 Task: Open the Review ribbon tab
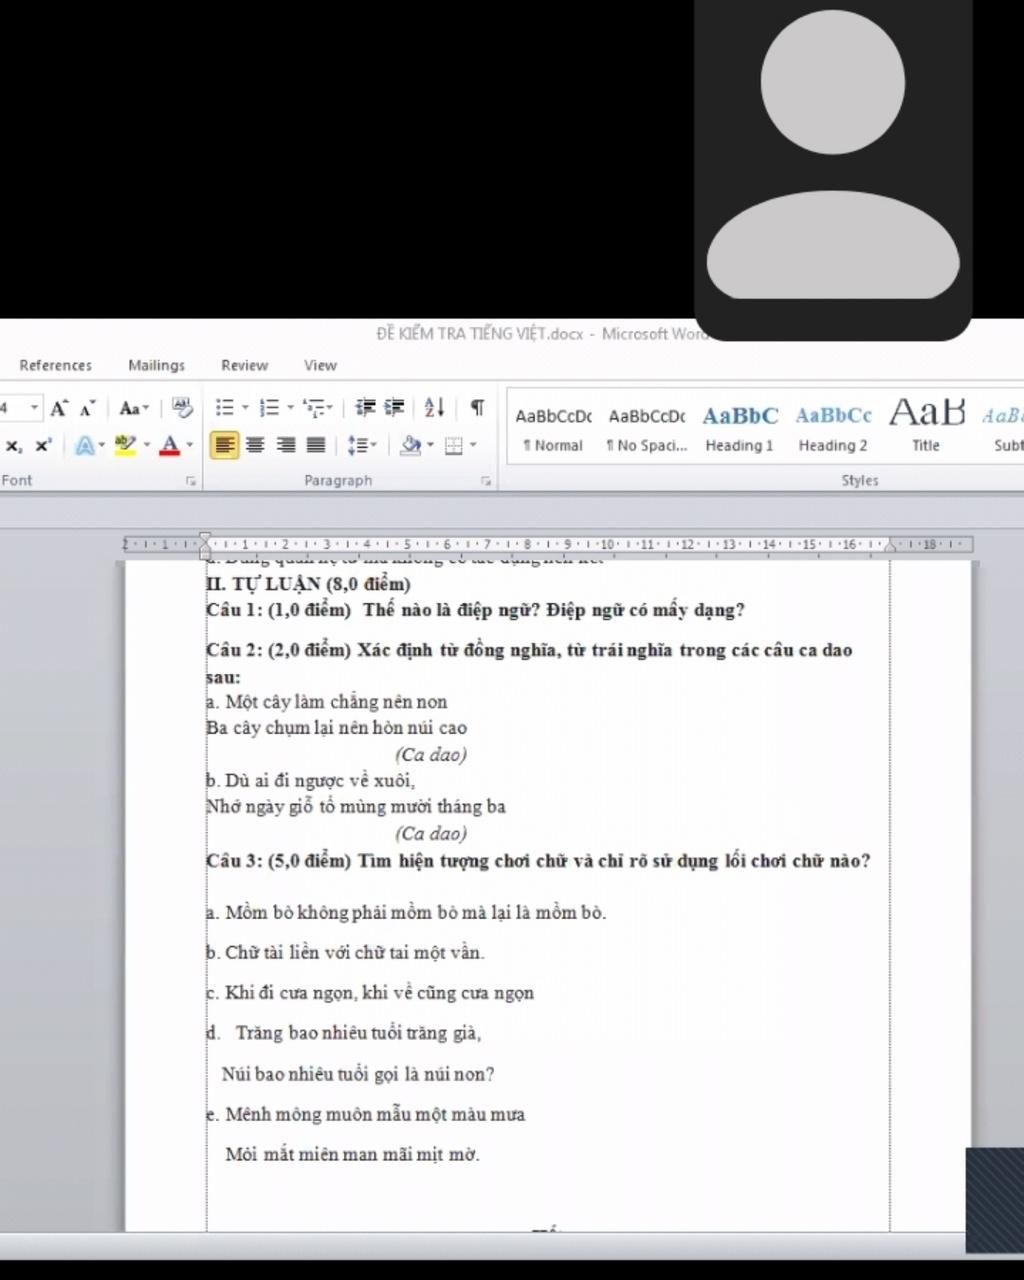(245, 365)
